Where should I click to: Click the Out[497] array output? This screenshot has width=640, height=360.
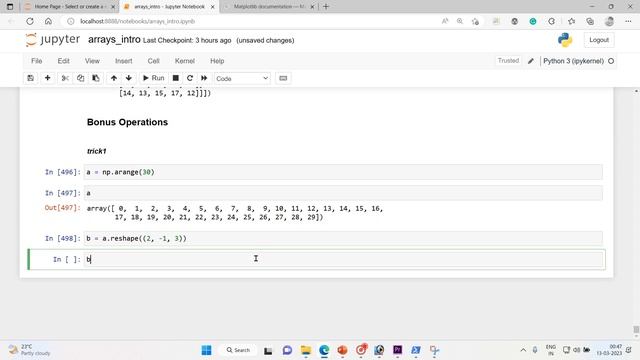tap(235, 213)
